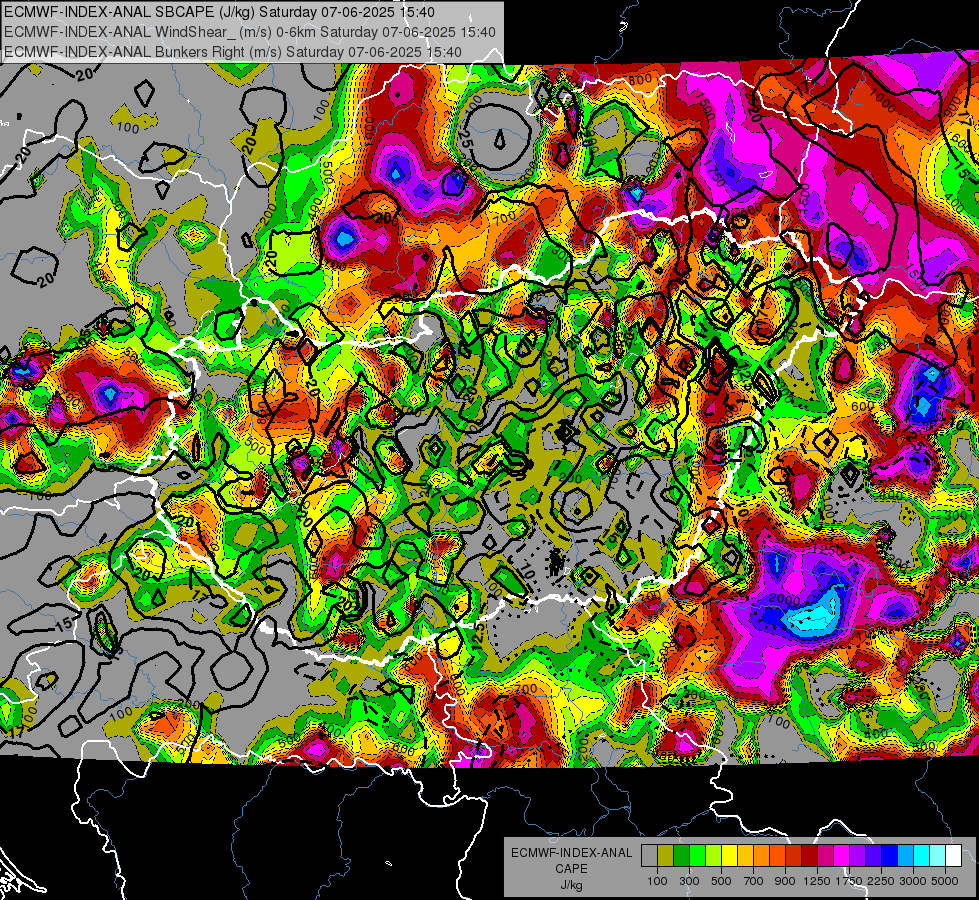This screenshot has height=900, width=979.
Task: Click the legend value 900
Action: click(785, 881)
